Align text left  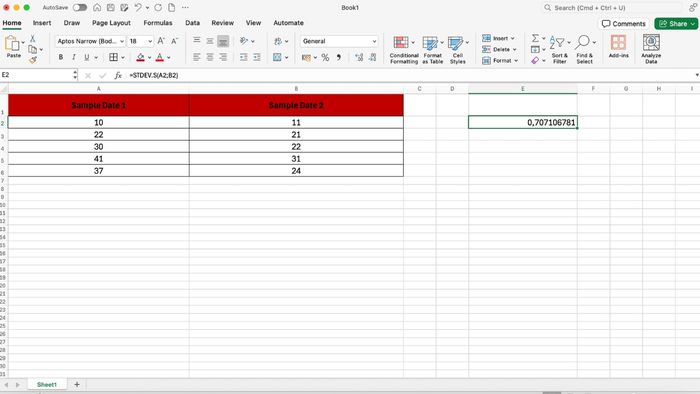(196, 57)
